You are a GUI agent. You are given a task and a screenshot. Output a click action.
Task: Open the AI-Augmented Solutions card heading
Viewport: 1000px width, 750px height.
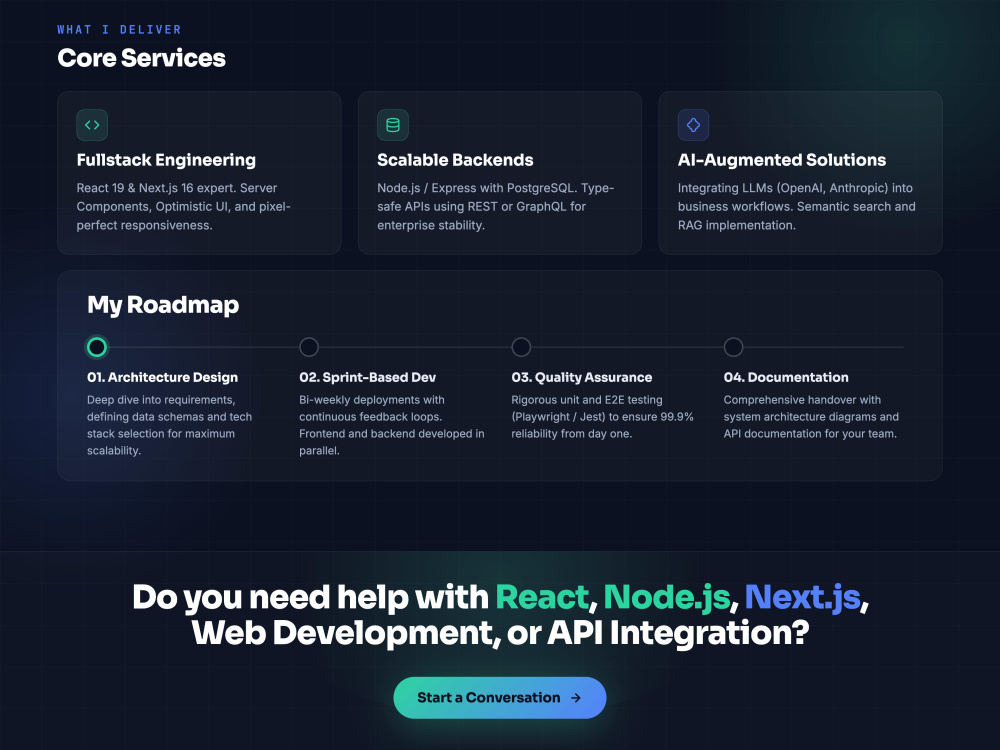coord(782,160)
